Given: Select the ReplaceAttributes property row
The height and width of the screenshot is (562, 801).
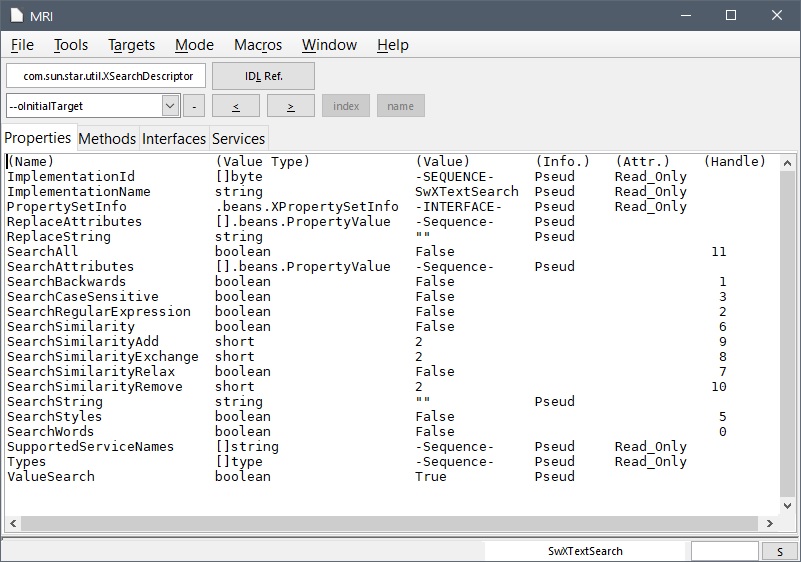Looking at the screenshot, I should [x=392, y=222].
